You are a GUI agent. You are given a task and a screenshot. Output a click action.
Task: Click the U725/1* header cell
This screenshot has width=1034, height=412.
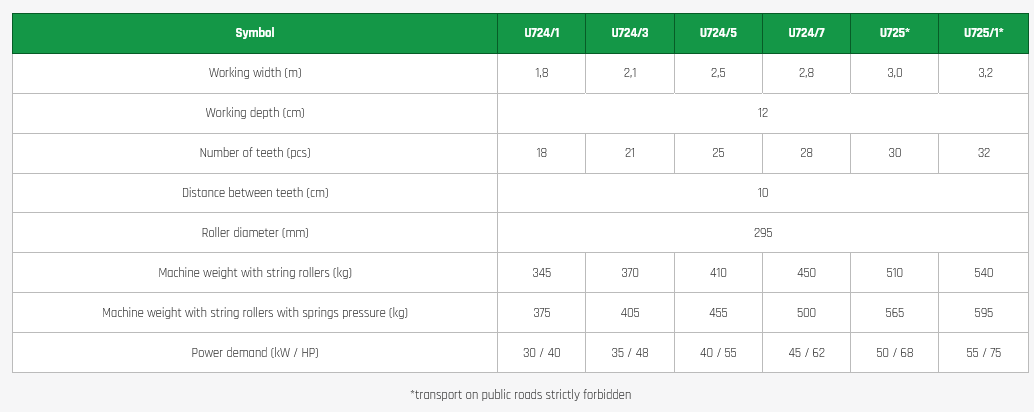[x=983, y=33]
